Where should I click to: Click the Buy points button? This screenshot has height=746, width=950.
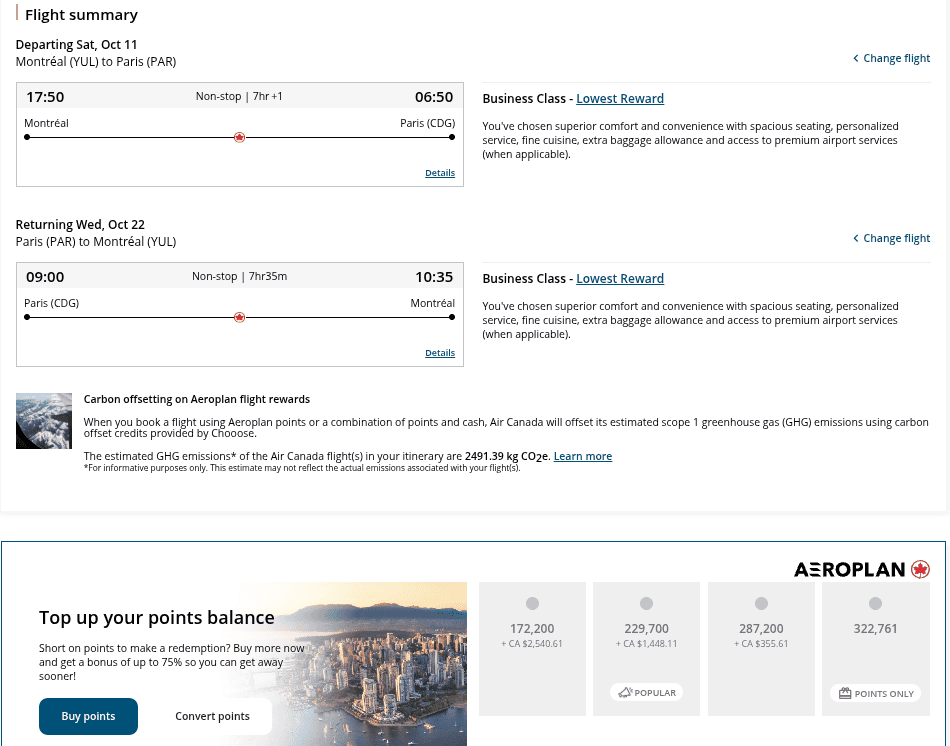point(88,716)
